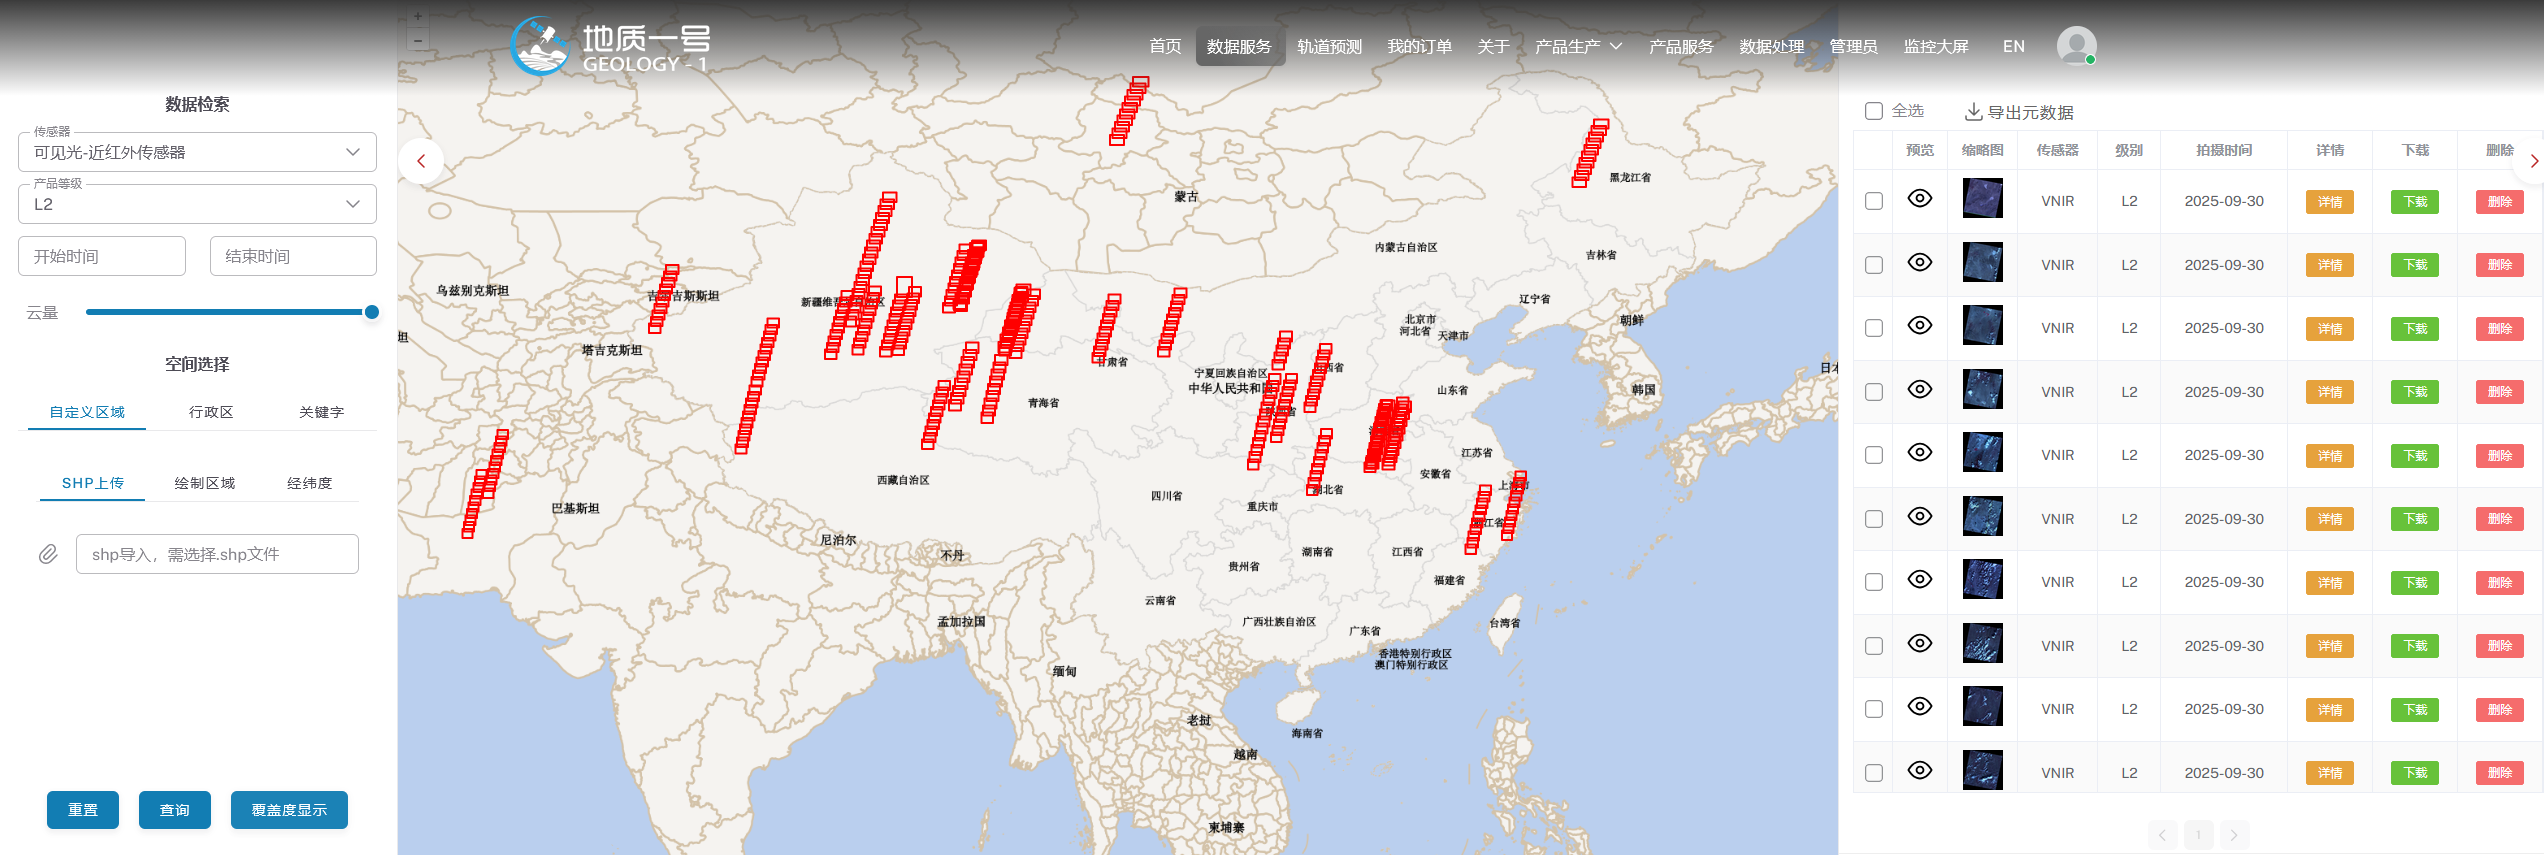Open the 轨道预测 menu item
Screen dimensions: 2544x855
point(1329,46)
